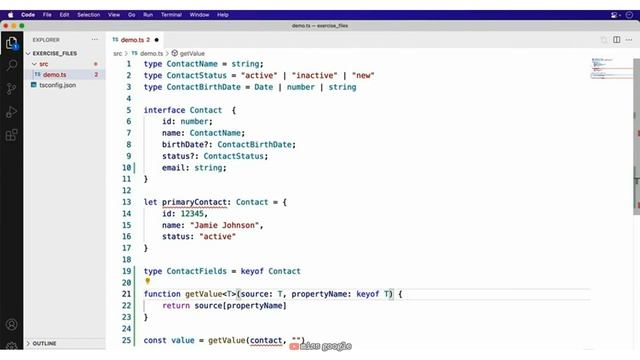The image size is (640, 360).
Task: Click the code minimap overview
Action: coord(611,69)
